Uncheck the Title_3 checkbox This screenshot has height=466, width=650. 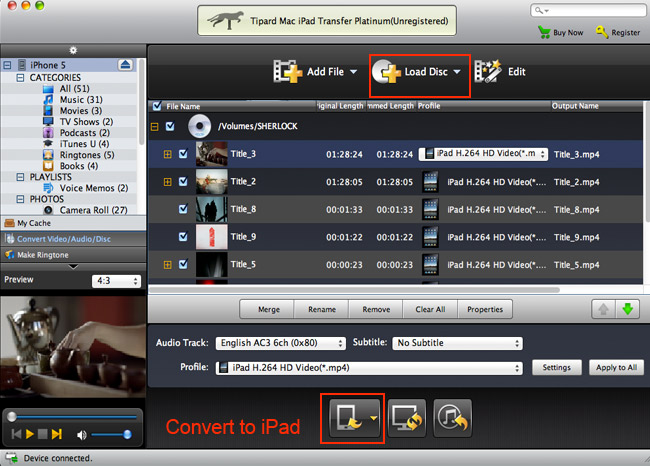tap(183, 154)
